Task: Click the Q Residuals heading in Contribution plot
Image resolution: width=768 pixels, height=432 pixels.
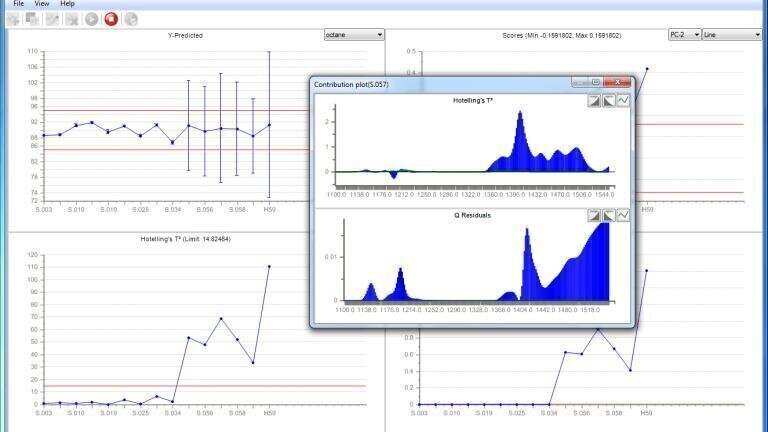Action: click(x=472, y=215)
